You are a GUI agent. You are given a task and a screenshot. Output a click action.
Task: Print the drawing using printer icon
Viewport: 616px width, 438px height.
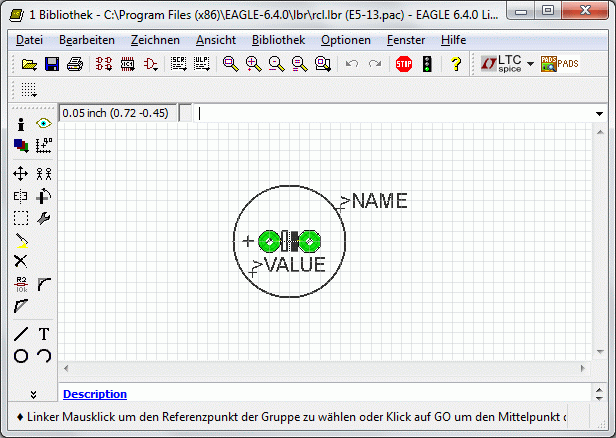click(x=75, y=64)
